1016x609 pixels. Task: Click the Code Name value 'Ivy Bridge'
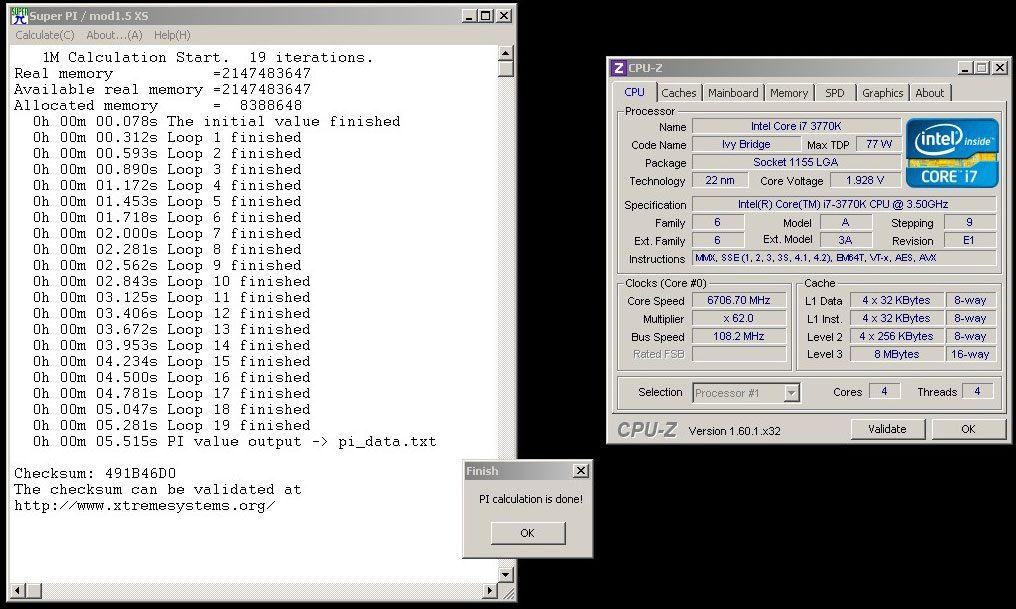pos(746,144)
